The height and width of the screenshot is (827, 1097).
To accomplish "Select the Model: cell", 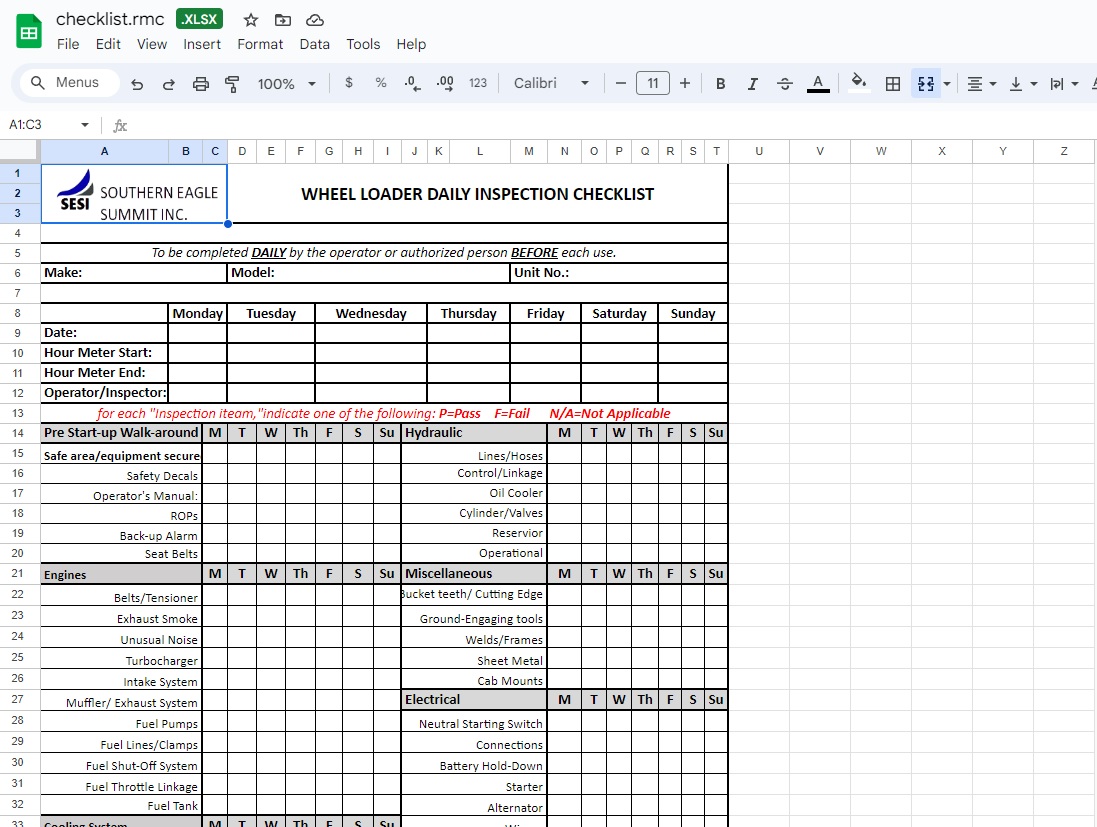I will pyautogui.click(x=369, y=273).
